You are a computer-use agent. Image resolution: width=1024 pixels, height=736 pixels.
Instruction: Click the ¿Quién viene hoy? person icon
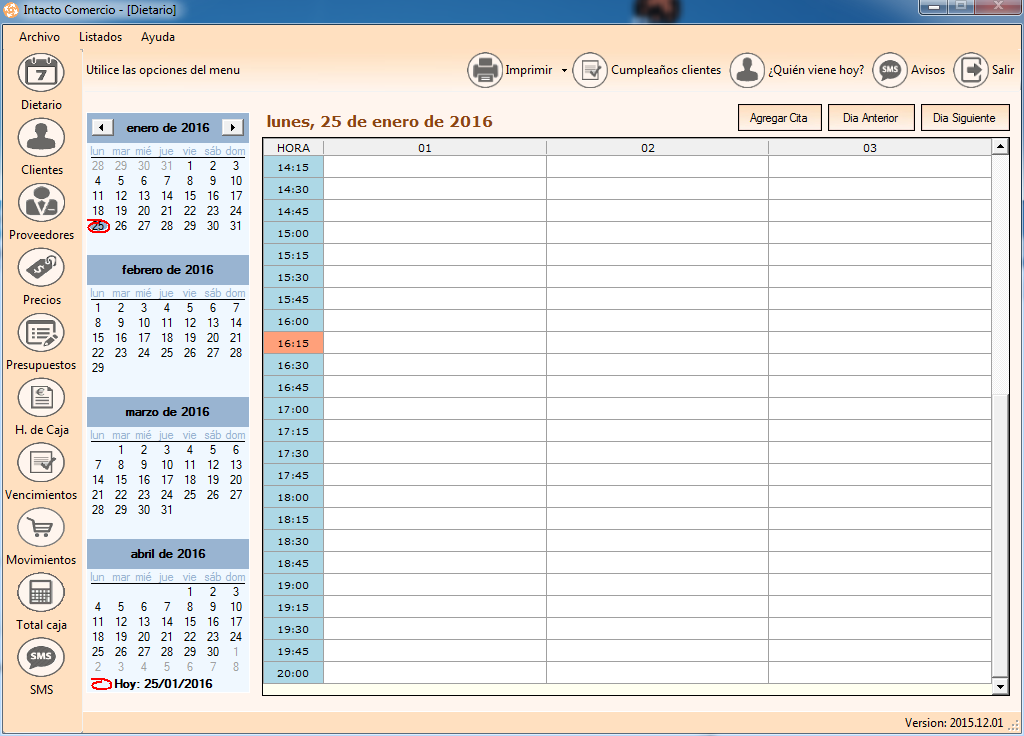point(747,70)
